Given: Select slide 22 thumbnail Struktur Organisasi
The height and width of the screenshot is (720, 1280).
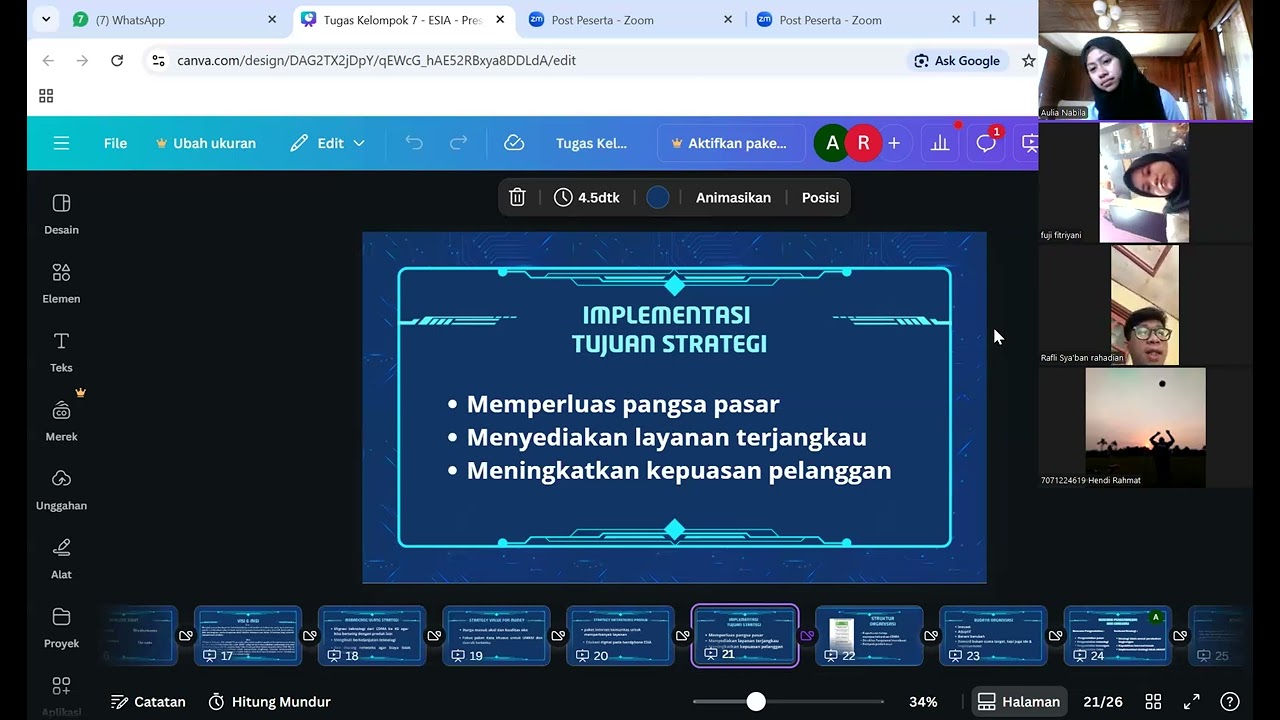Looking at the screenshot, I should [x=869, y=635].
